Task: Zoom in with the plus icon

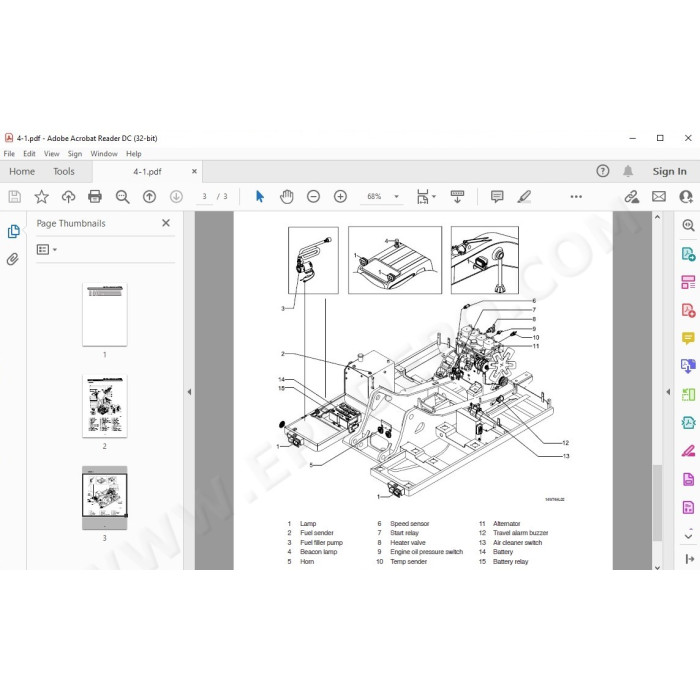Action: 340,196
